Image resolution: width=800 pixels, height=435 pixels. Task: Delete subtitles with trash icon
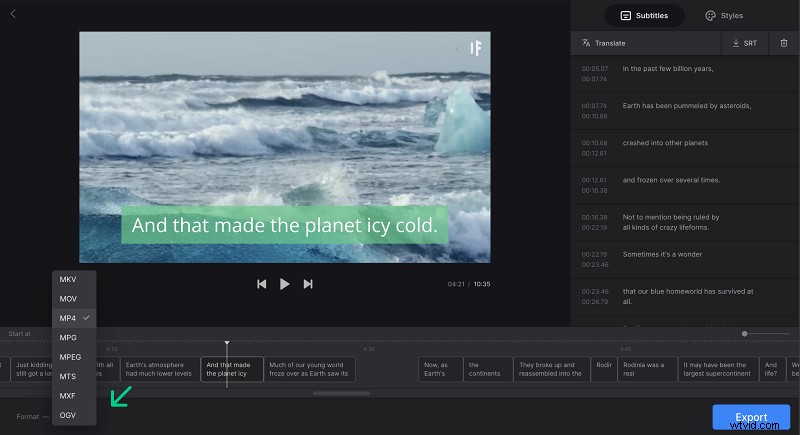784,43
